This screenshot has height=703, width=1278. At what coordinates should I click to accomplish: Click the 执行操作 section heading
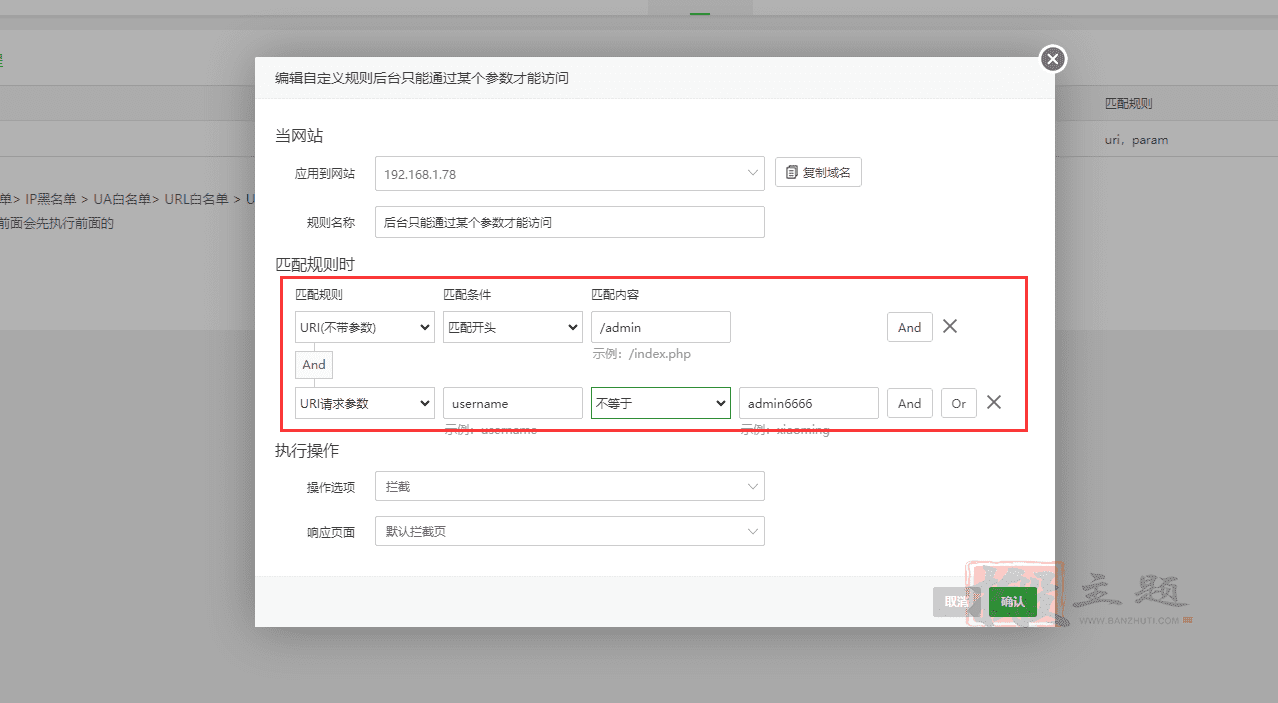307,451
